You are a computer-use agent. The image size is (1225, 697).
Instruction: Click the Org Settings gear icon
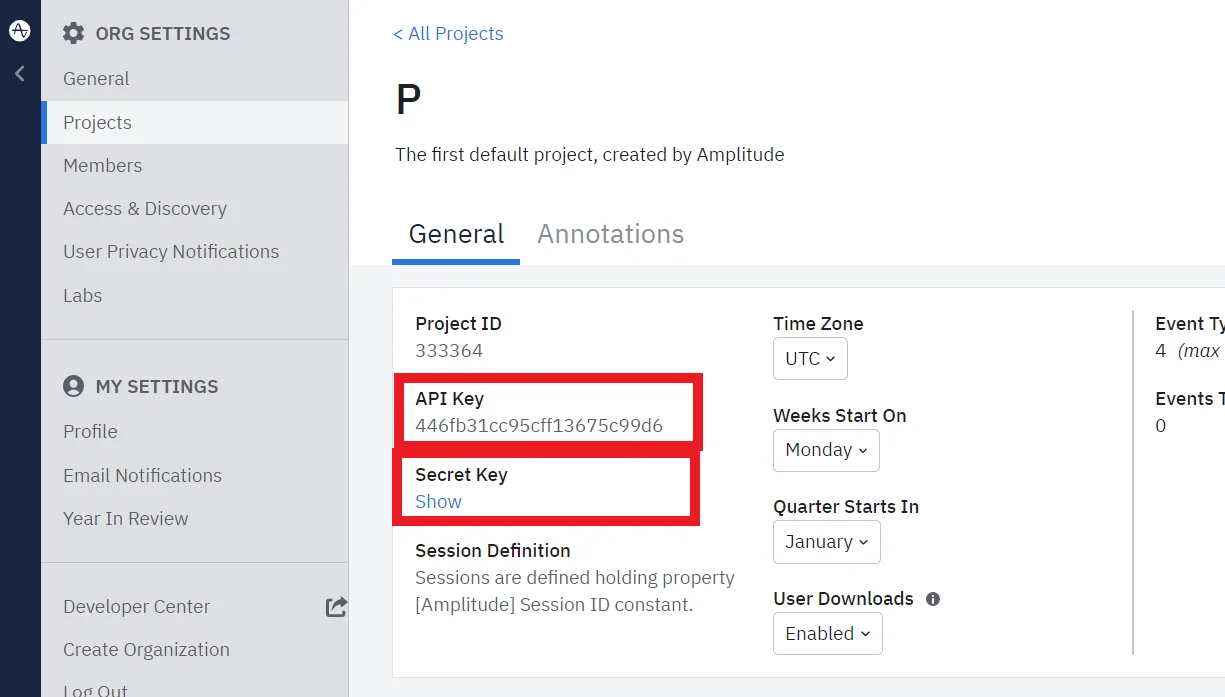pos(73,33)
